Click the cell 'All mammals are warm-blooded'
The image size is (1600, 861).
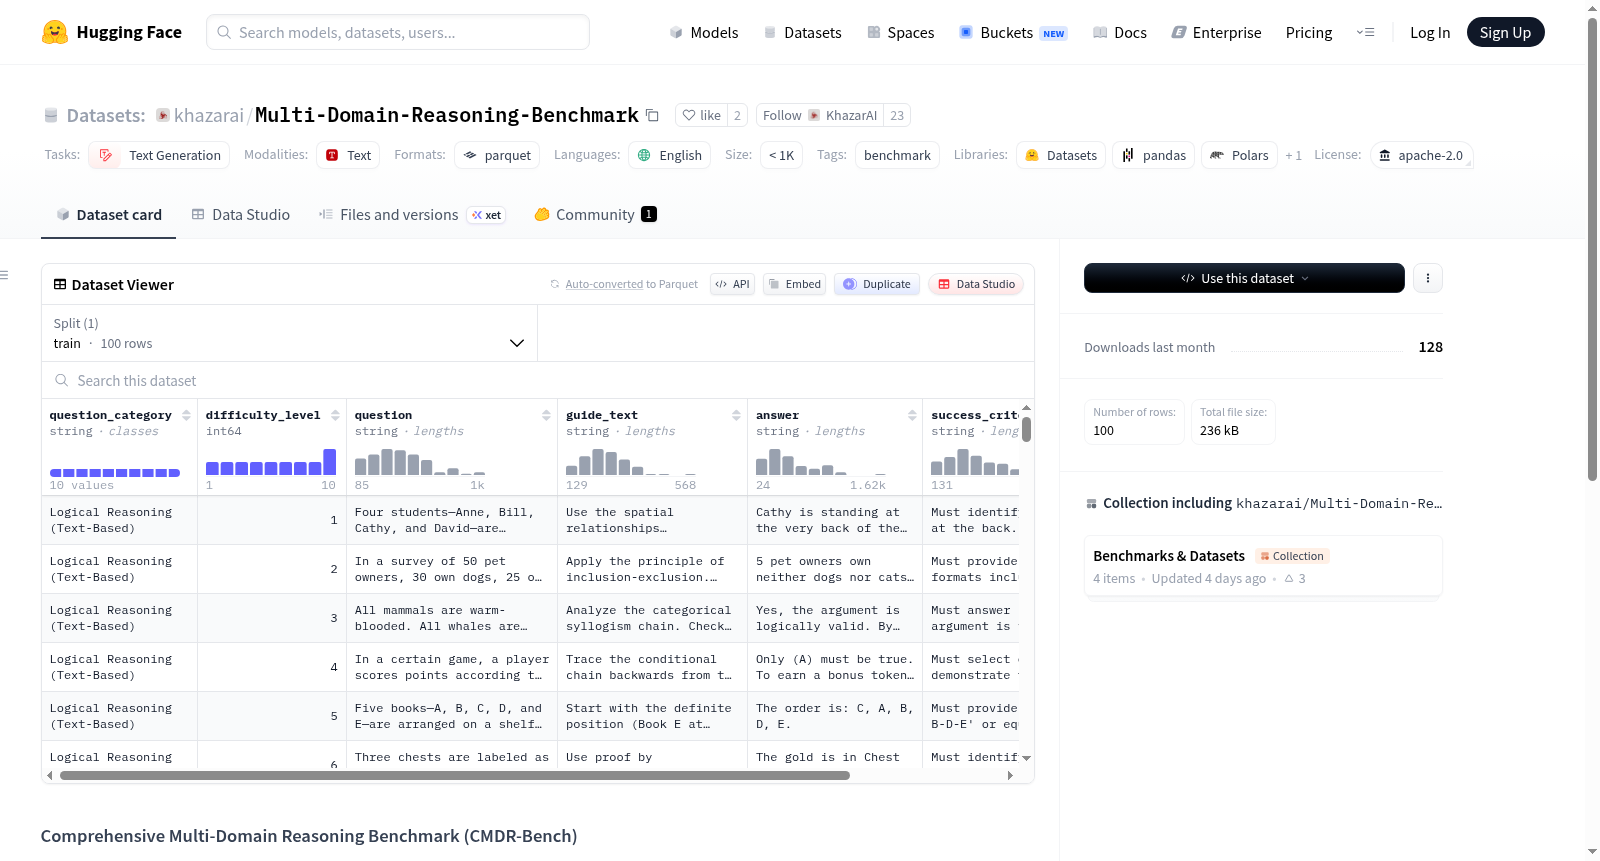click(x=452, y=618)
